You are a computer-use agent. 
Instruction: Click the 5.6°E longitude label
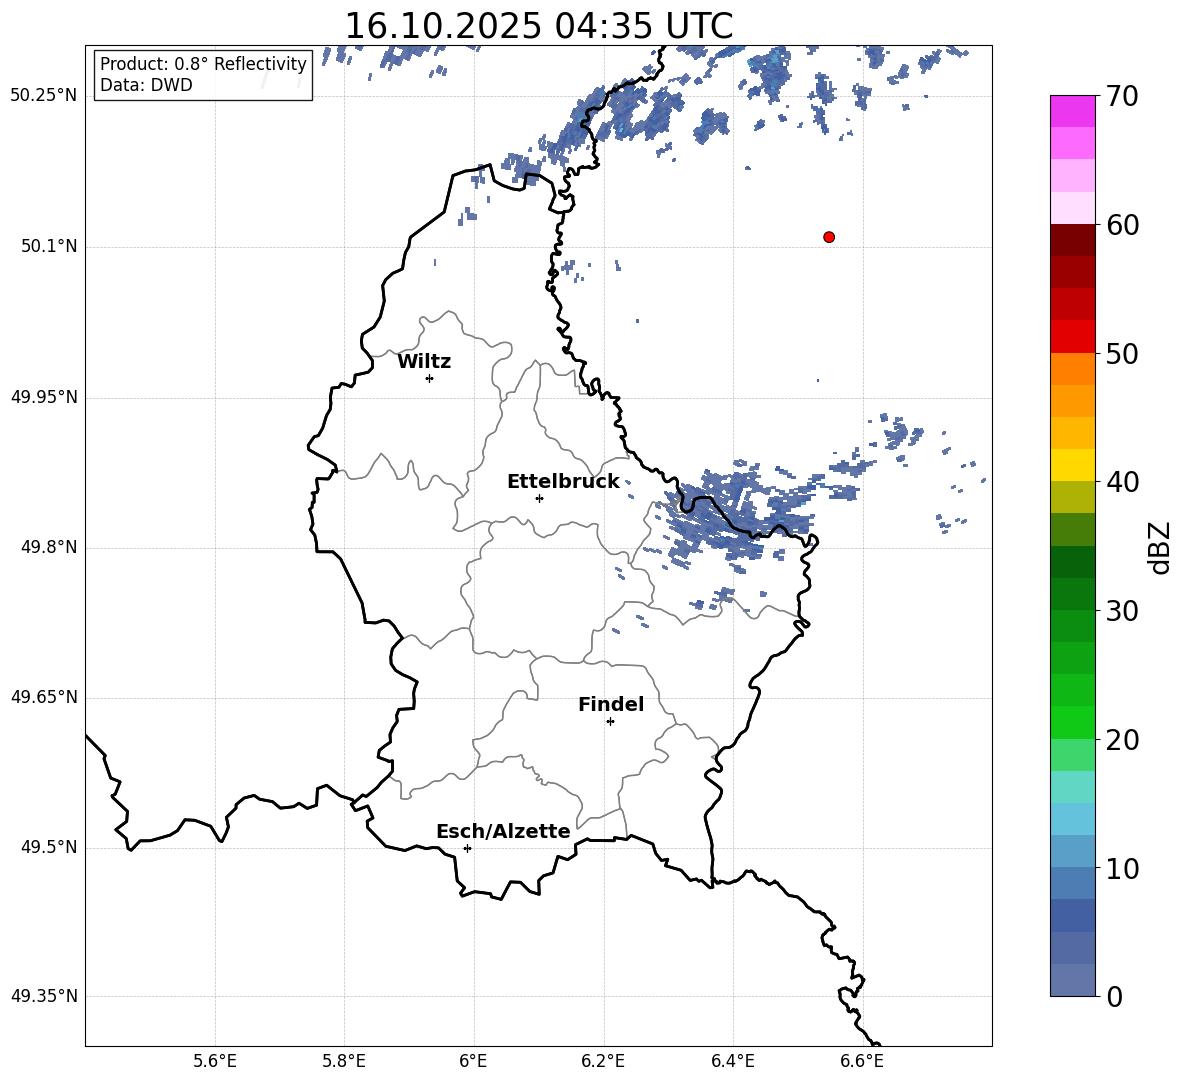click(215, 1062)
